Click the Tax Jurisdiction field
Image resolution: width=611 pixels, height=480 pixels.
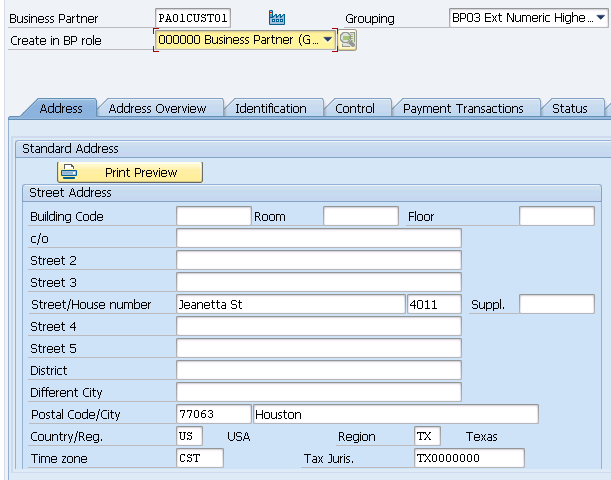tap(468, 458)
